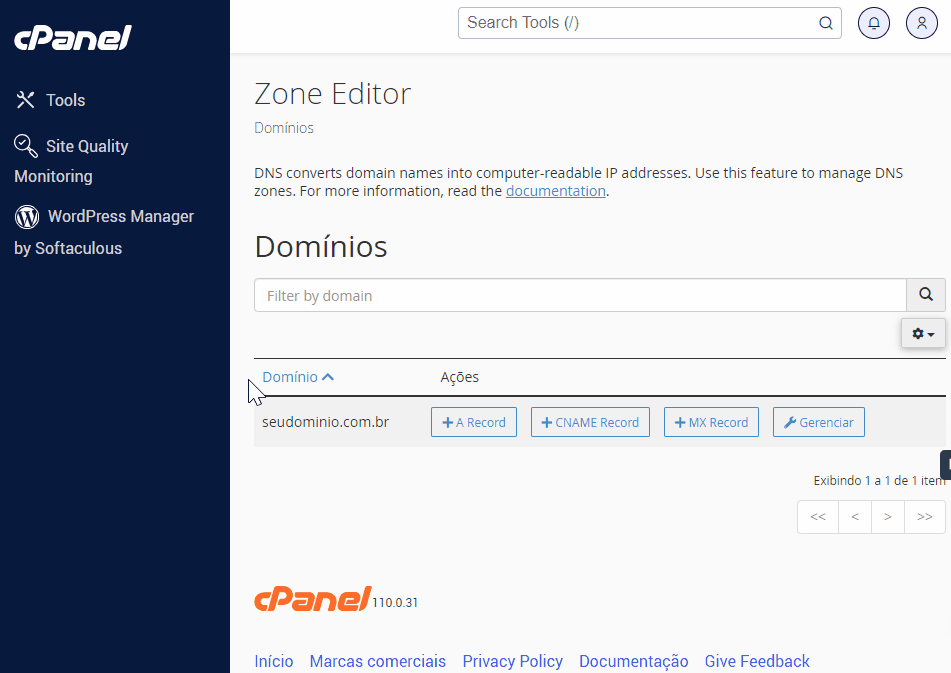Click the orange cPanel footer logo
The width and height of the screenshot is (951, 673).
[x=312, y=599]
